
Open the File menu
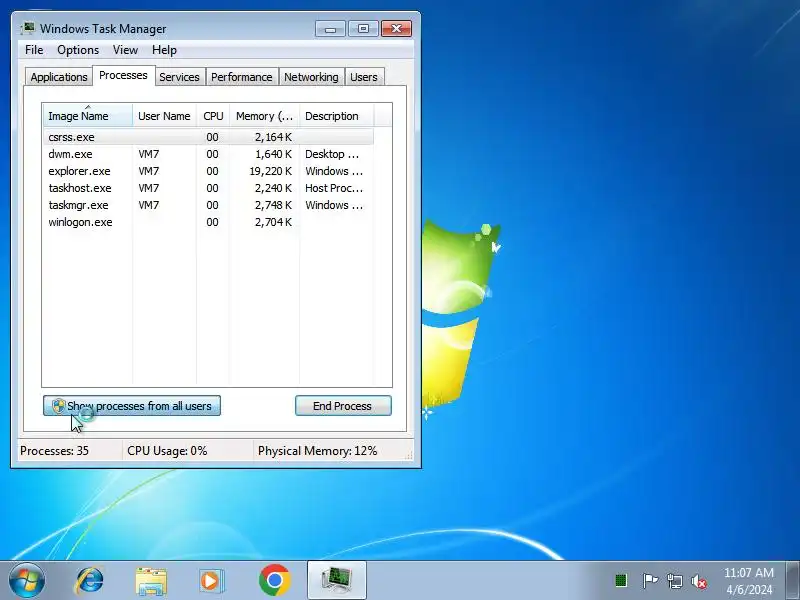(34, 50)
